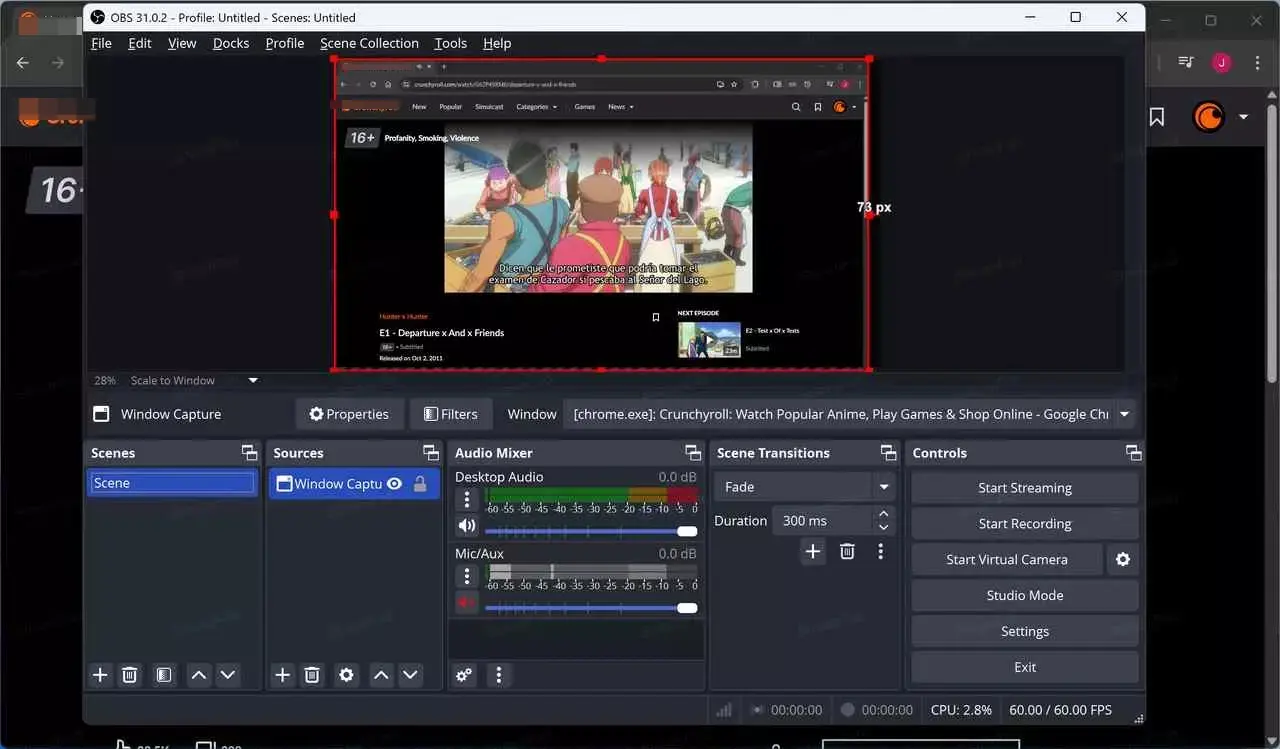This screenshot has width=1280, height=749.
Task: Add a new scene
Action: tap(100, 675)
